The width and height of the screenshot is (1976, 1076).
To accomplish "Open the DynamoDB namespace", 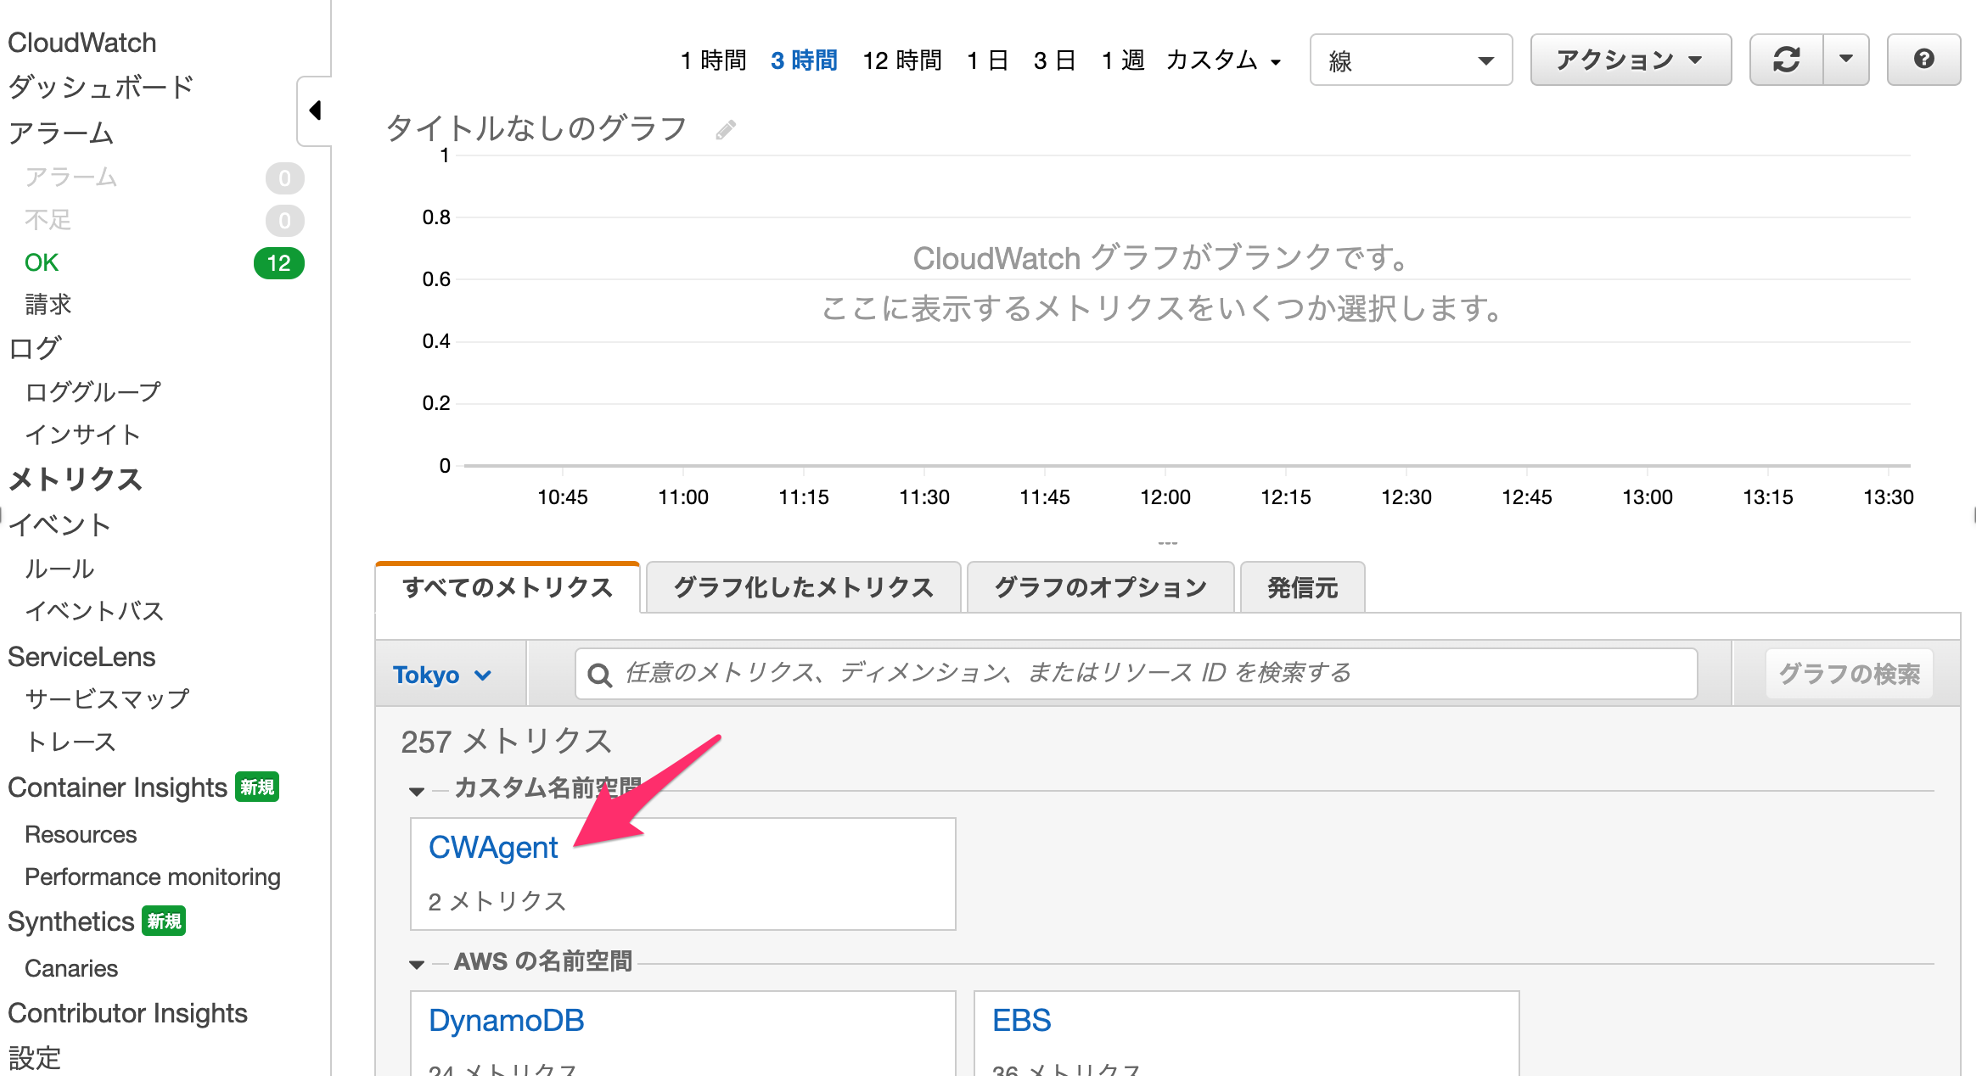I will (506, 1020).
